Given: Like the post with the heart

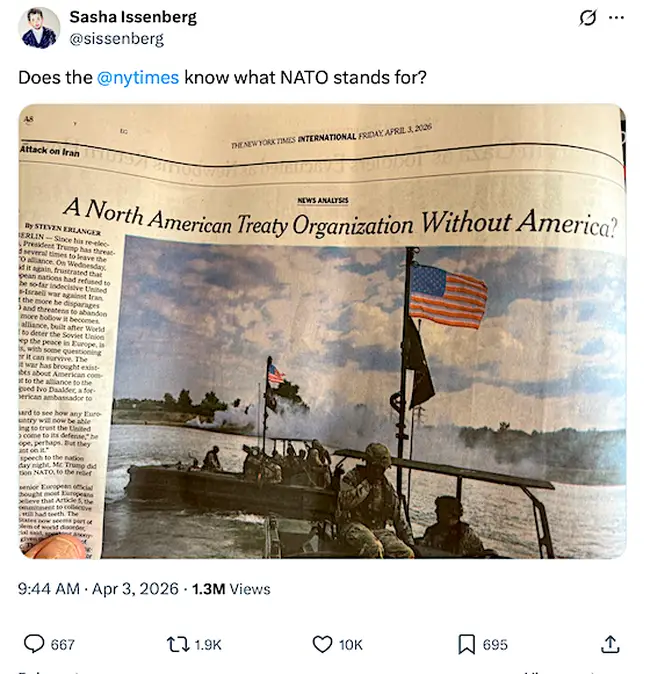Looking at the screenshot, I should (322, 644).
